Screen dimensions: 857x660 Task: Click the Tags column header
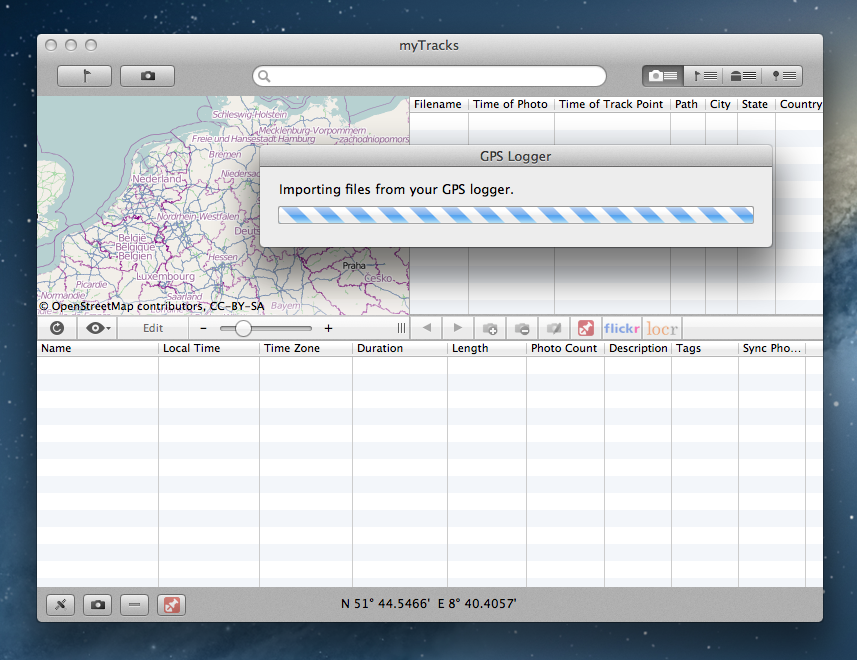click(705, 348)
